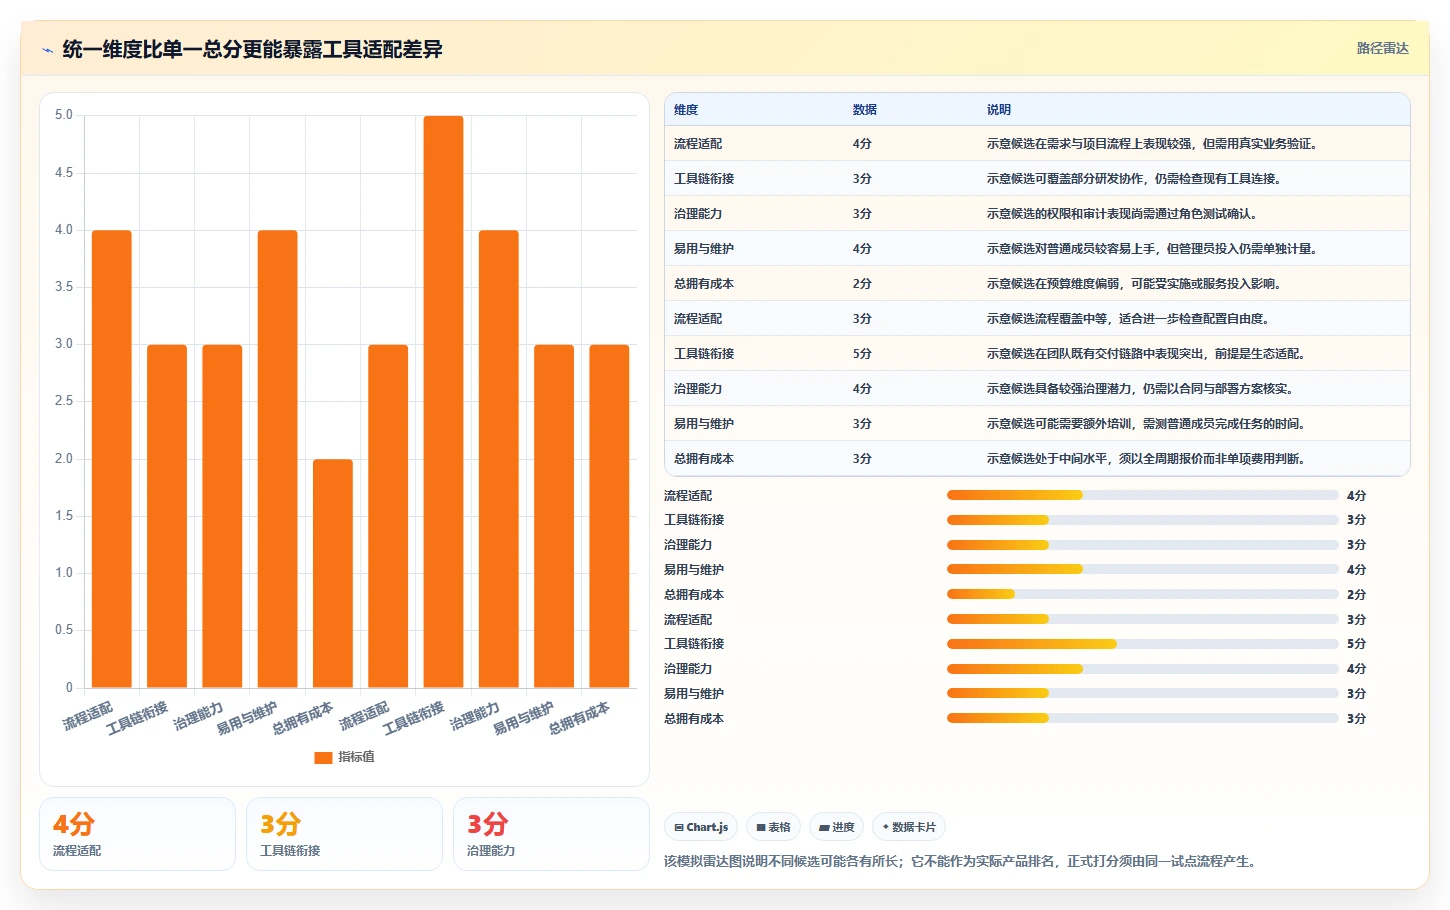Click the 5.0 label on the chart's vertical axis

pos(64,115)
